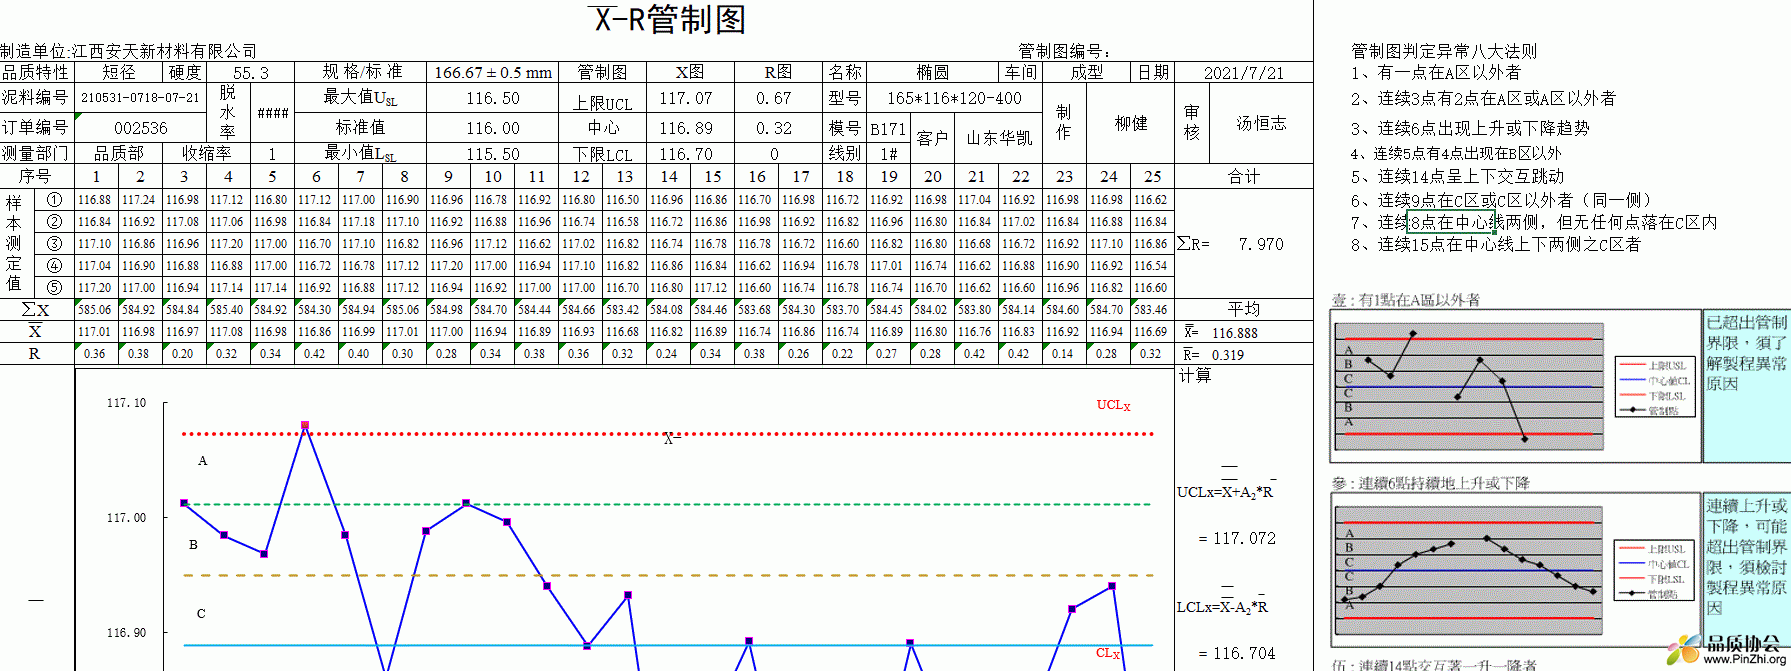Image resolution: width=1791 pixels, height=671 pixels.
Task: Click the red CLx label in chart
Action: [1107, 653]
